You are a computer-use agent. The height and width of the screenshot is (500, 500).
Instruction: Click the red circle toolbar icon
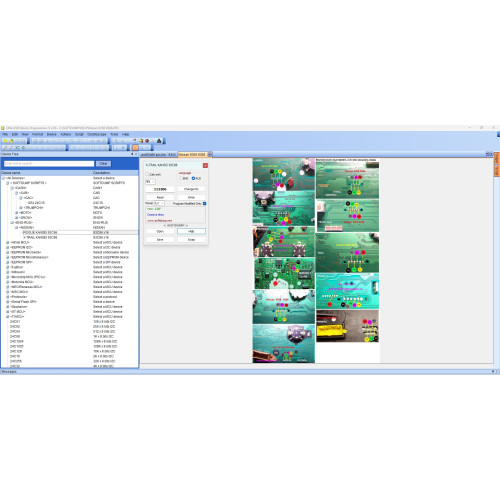tap(147, 141)
